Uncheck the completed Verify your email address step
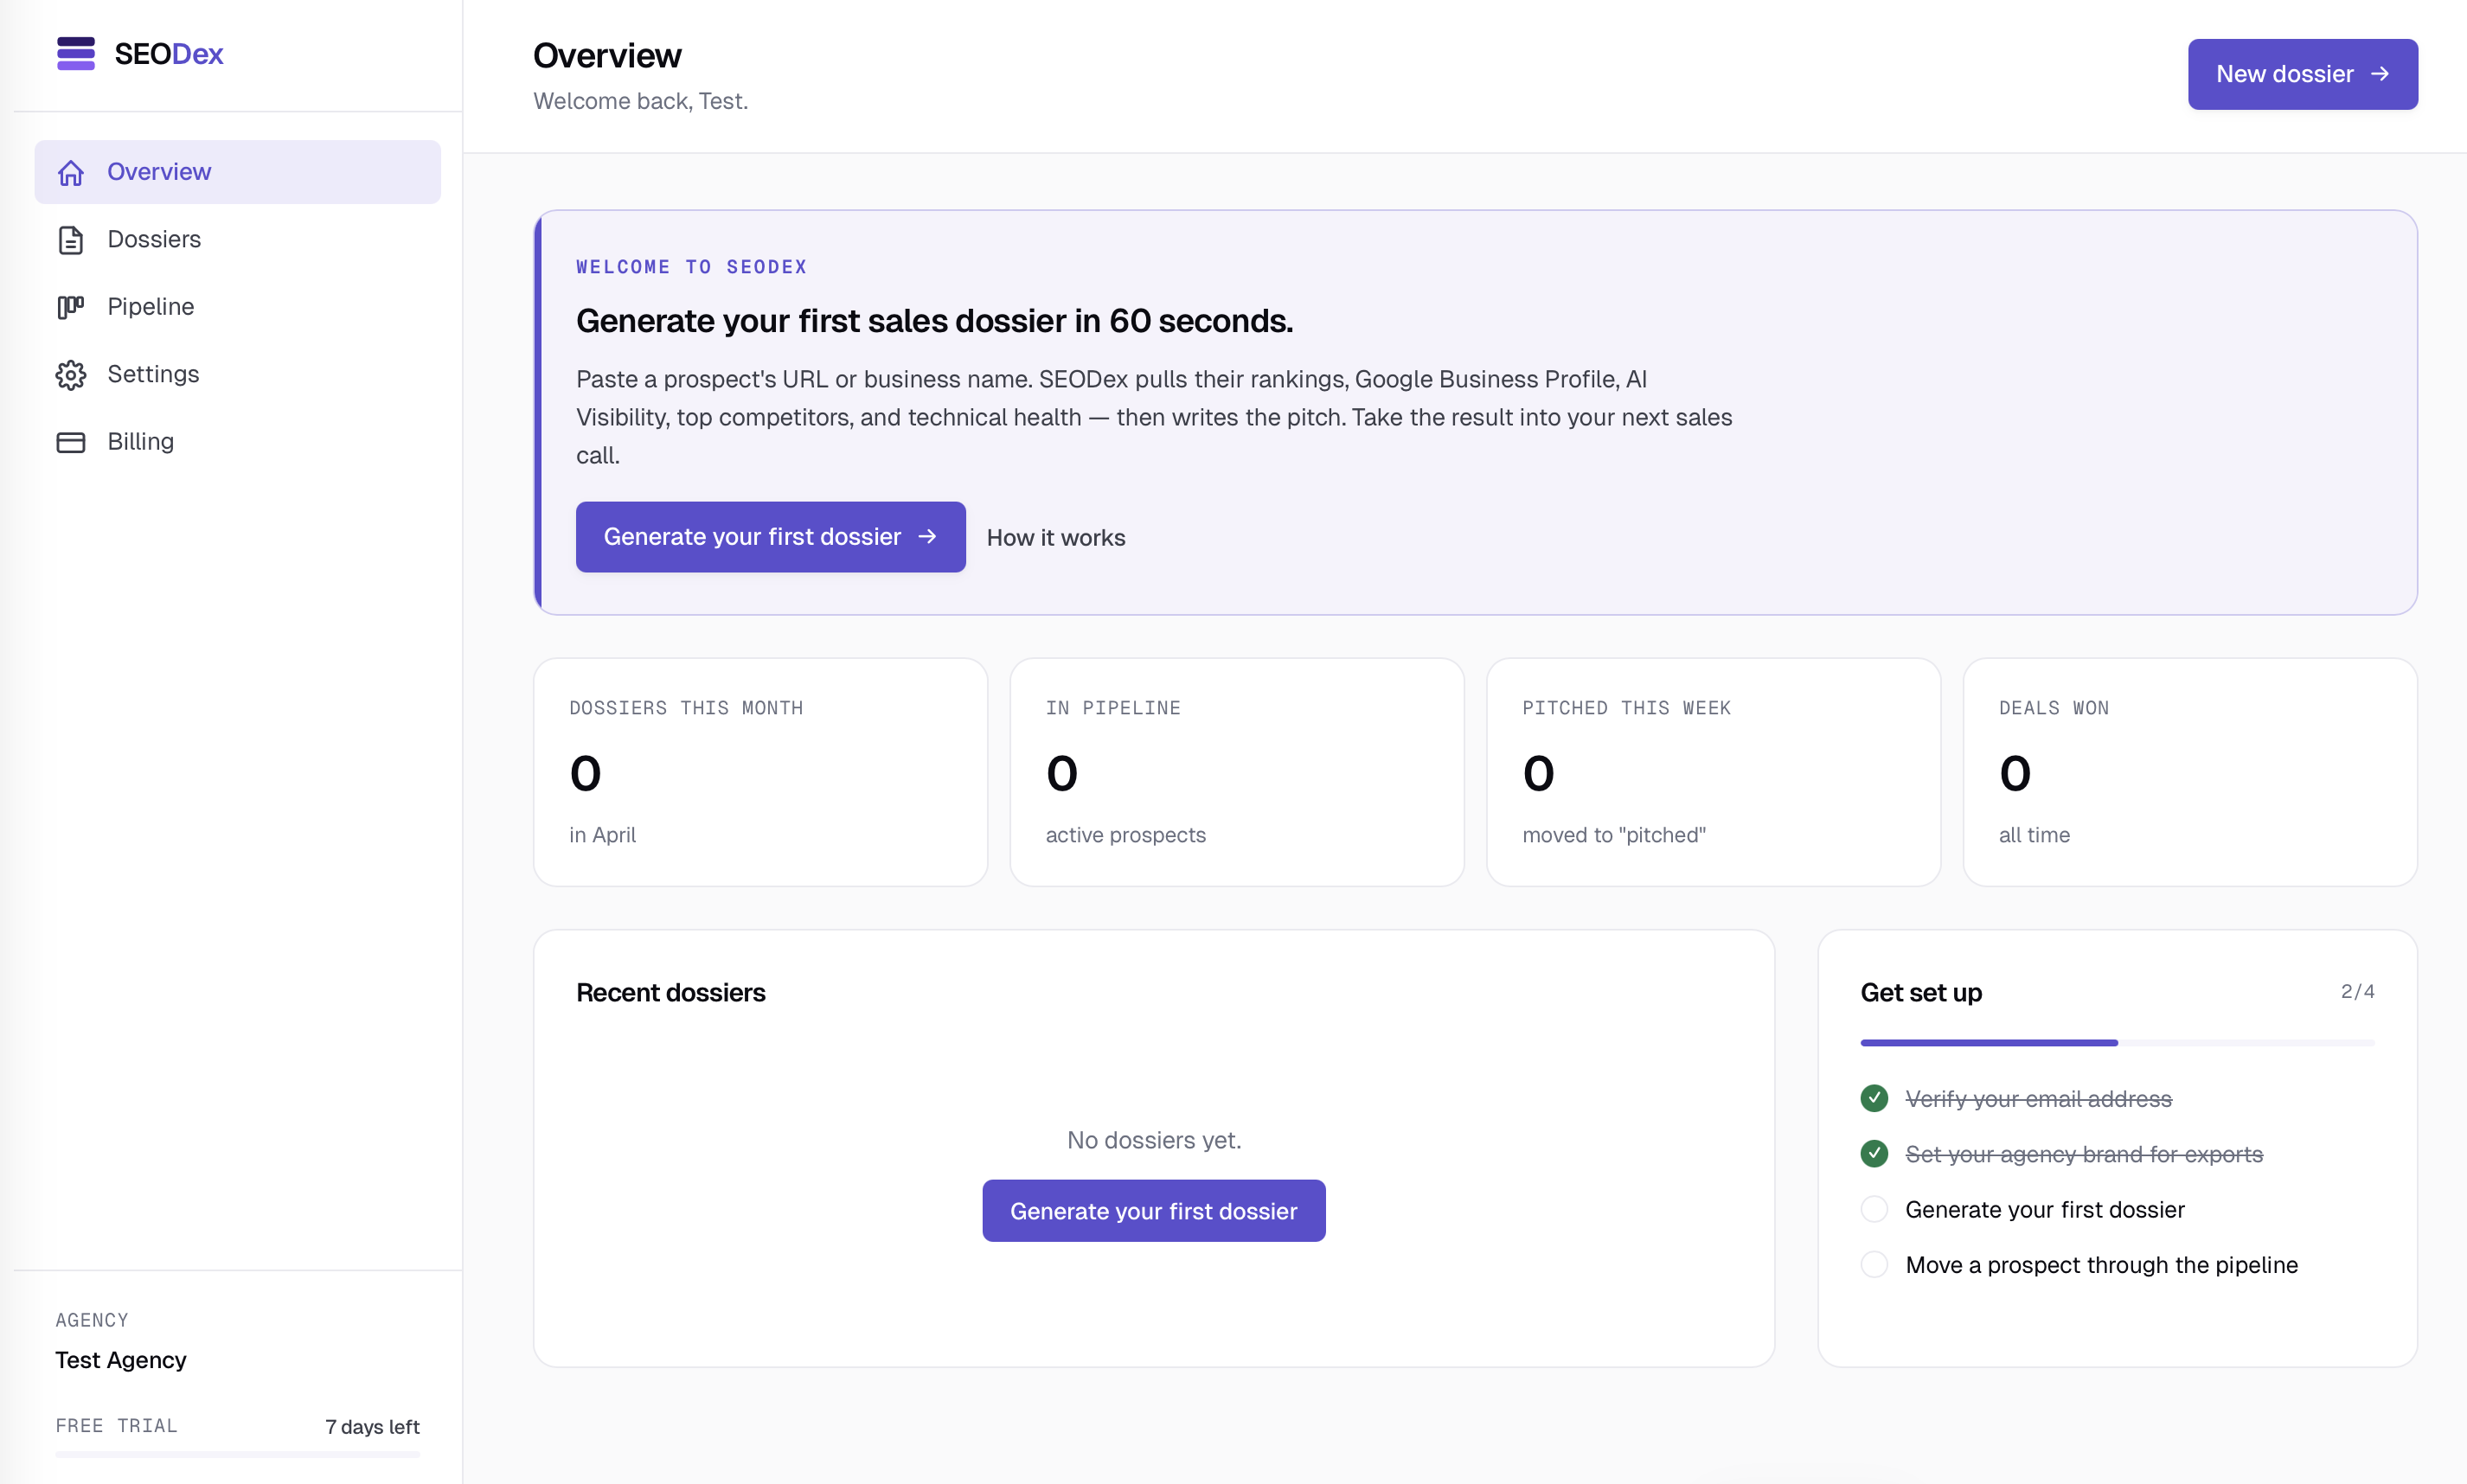2467x1484 pixels. pos(1874,1098)
